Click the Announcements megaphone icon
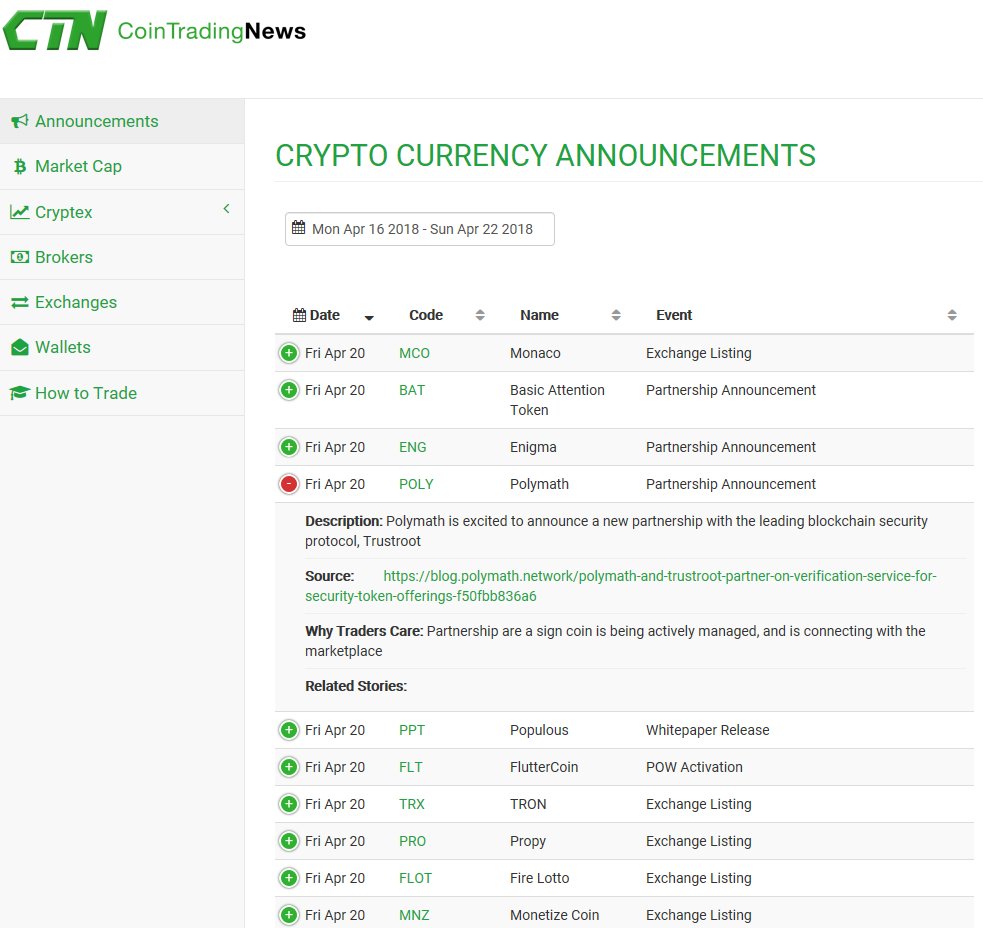 tap(19, 121)
